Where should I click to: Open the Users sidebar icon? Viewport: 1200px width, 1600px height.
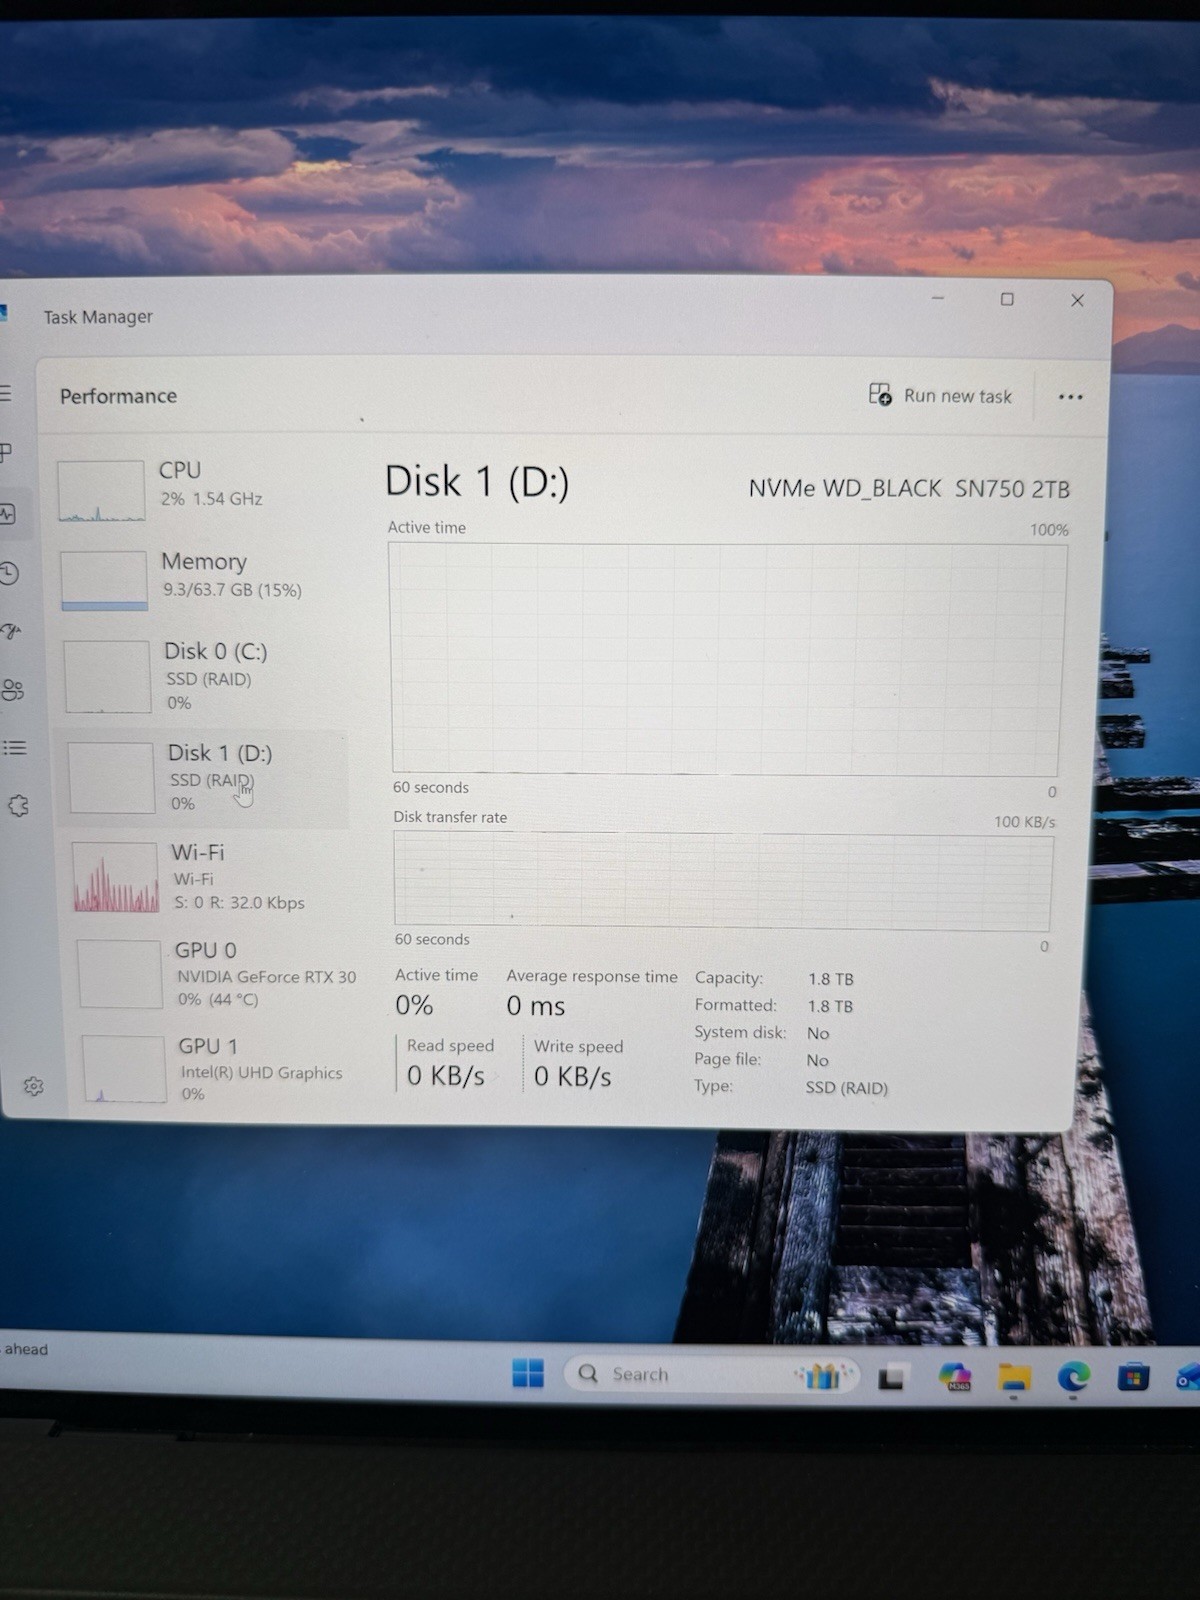click(x=13, y=689)
